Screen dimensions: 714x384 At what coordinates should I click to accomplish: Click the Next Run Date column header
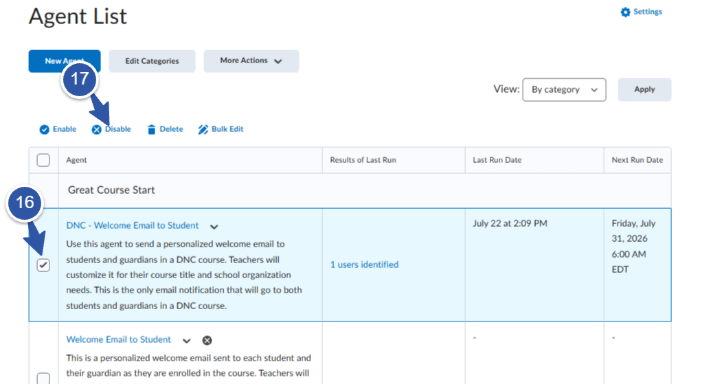[637, 160]
